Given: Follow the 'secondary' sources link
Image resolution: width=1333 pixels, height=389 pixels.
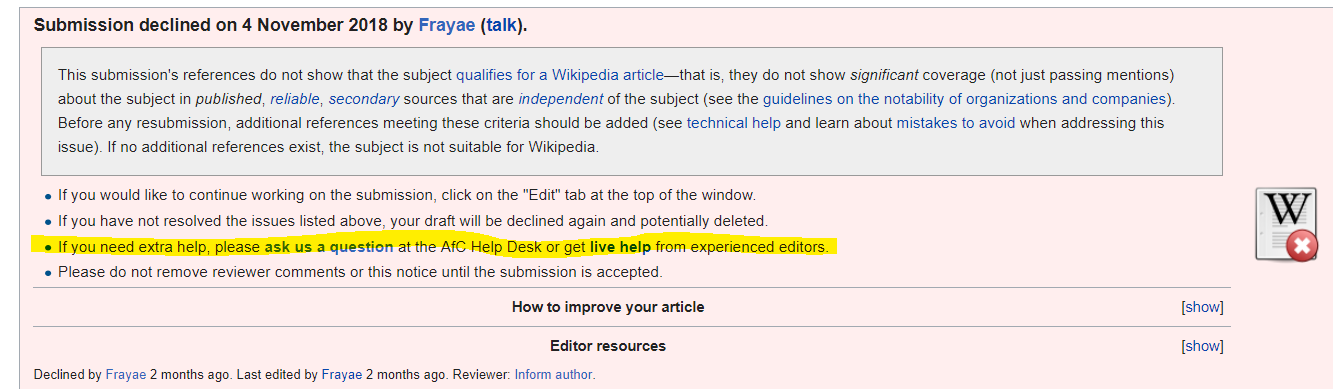Looking at the screenshot, I should click(x=364, y=99).
